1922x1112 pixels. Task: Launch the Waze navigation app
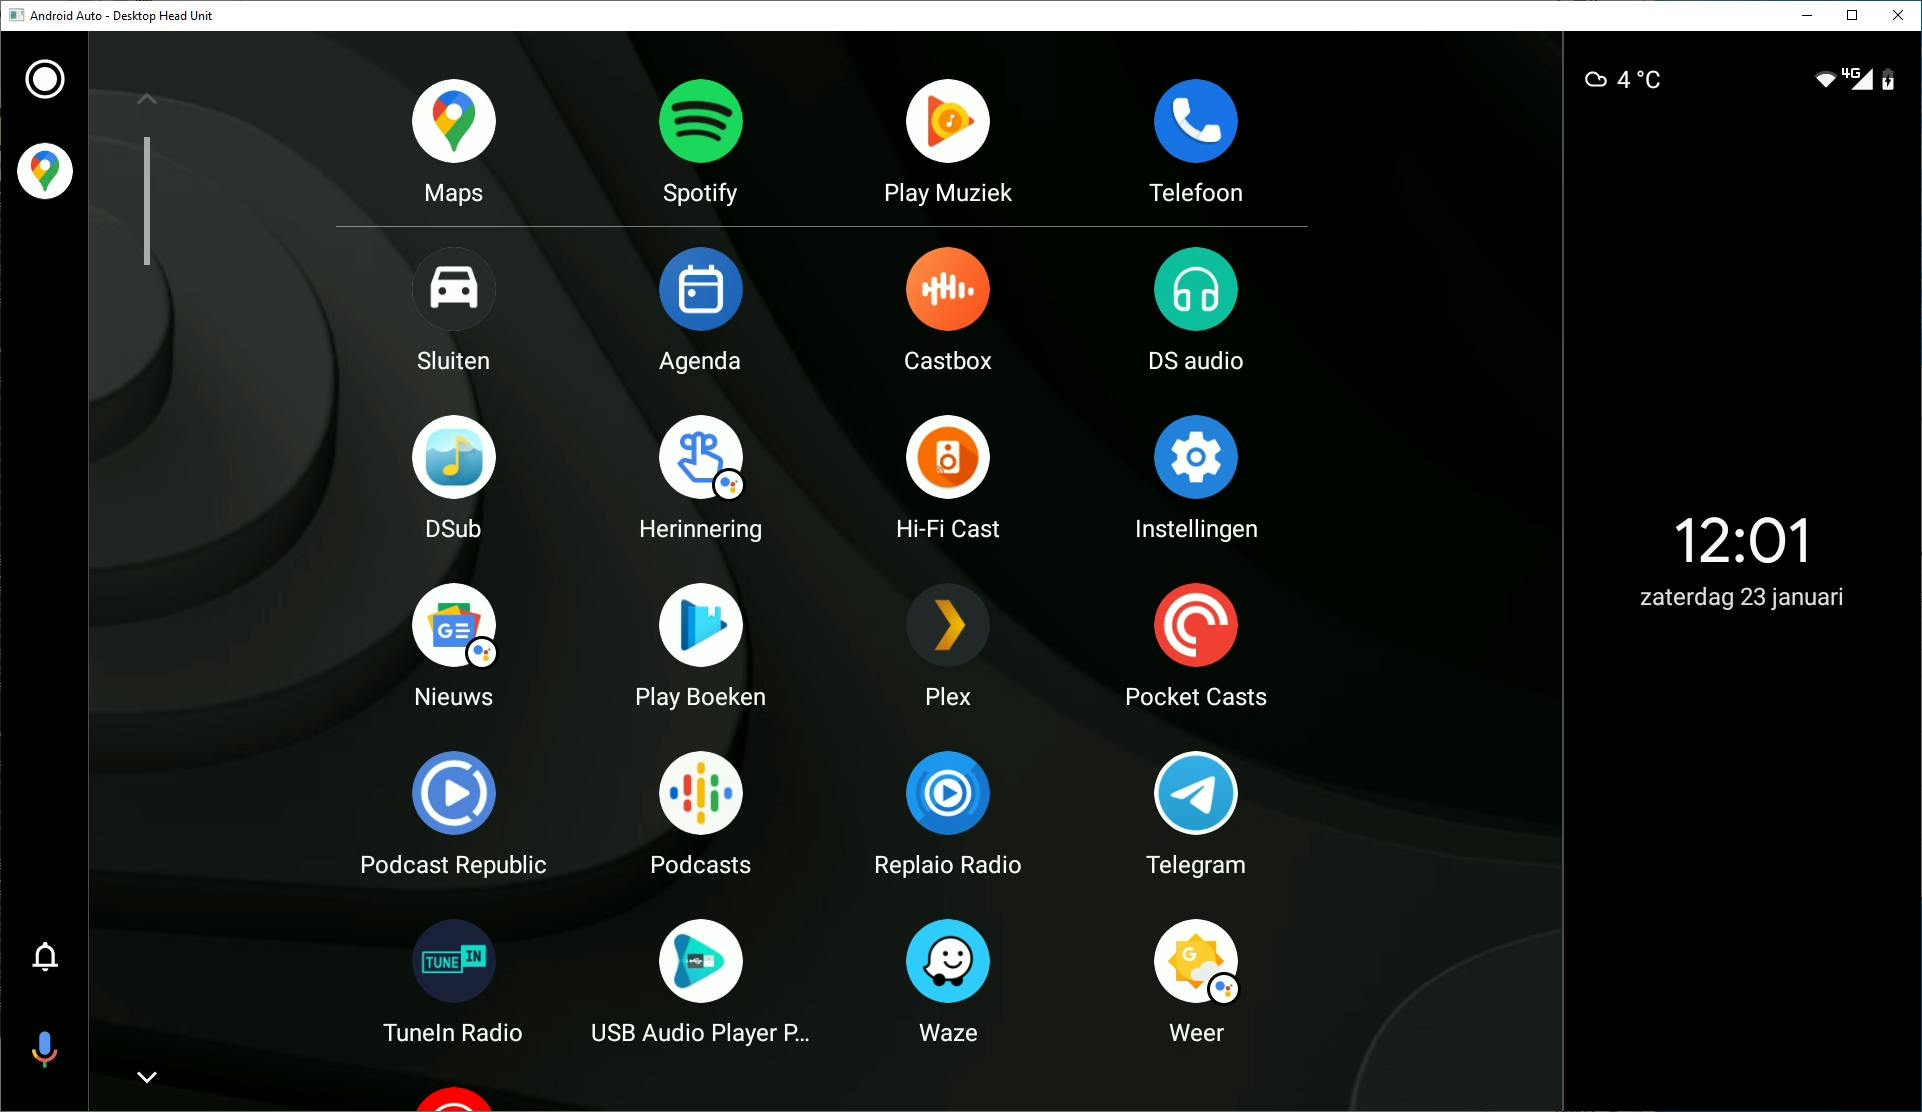coord(947,961)
